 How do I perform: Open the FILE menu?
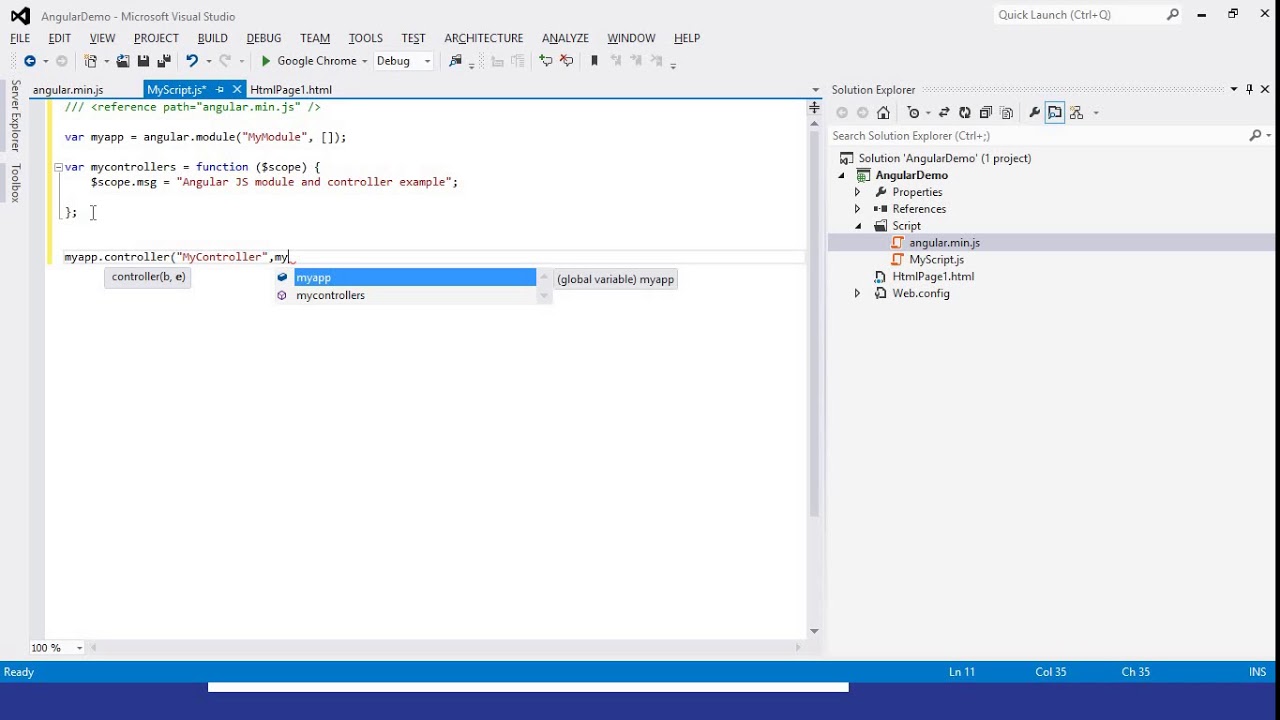(x=20, y=38)
